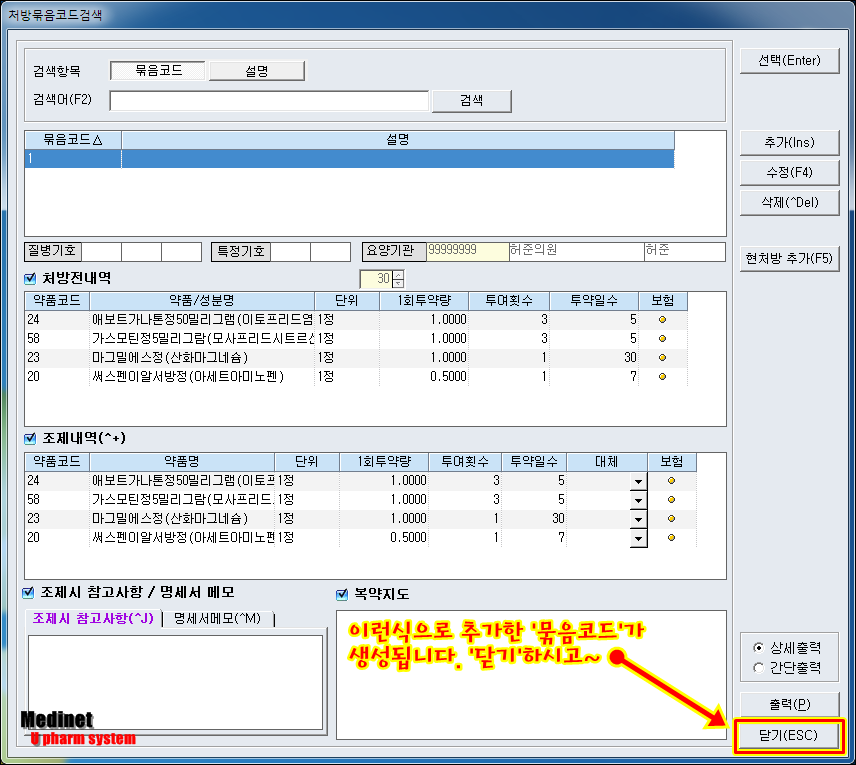This screenshot has height=765, width=856.
Task: Click the 닫기(ESC) button
Action: (788, 736)
